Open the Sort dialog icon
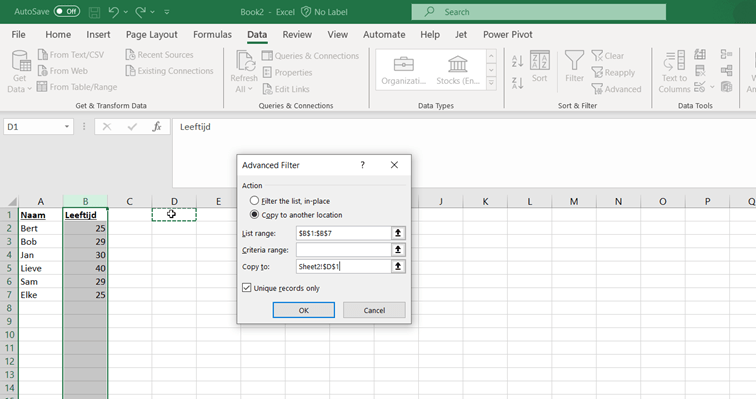The height and width of the screenshot is (399, 756). click(x=540, y=66)
